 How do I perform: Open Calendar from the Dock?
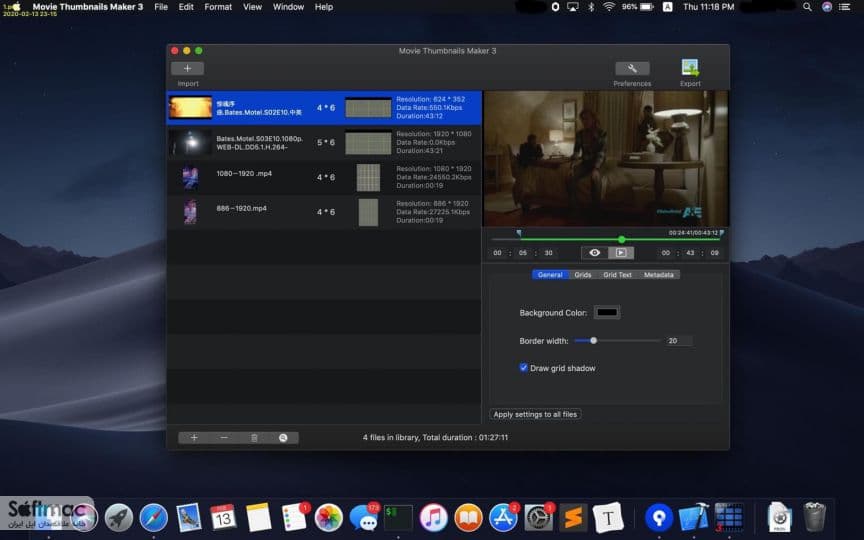224,517
